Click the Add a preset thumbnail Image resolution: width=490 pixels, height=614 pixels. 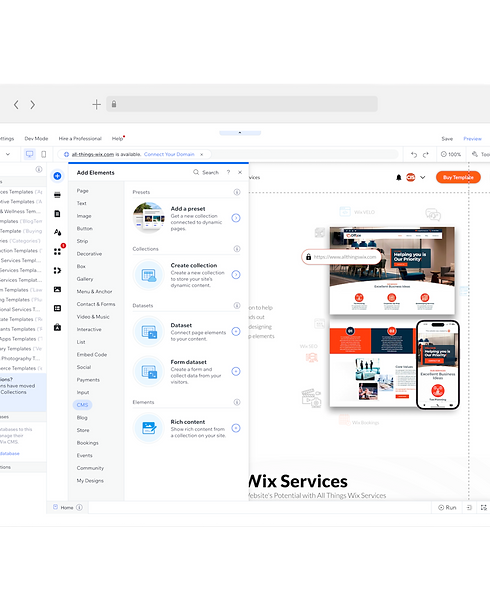coord(149,218)
